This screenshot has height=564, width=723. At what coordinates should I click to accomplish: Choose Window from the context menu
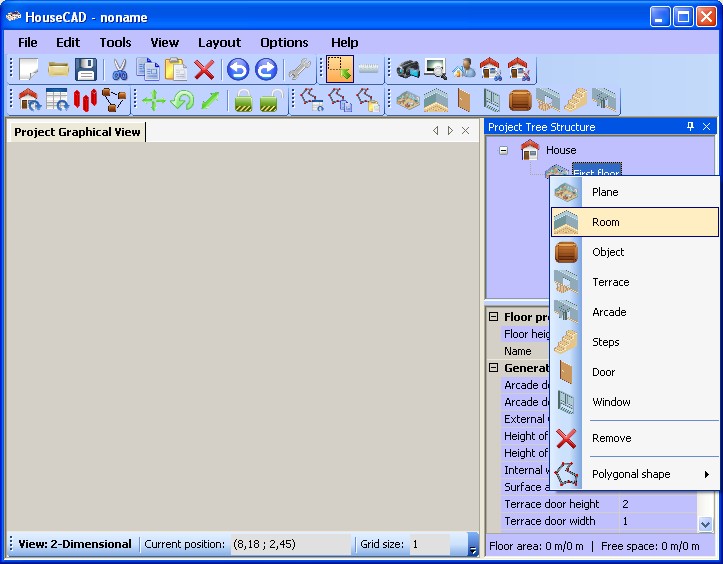[x=635, y=402]
